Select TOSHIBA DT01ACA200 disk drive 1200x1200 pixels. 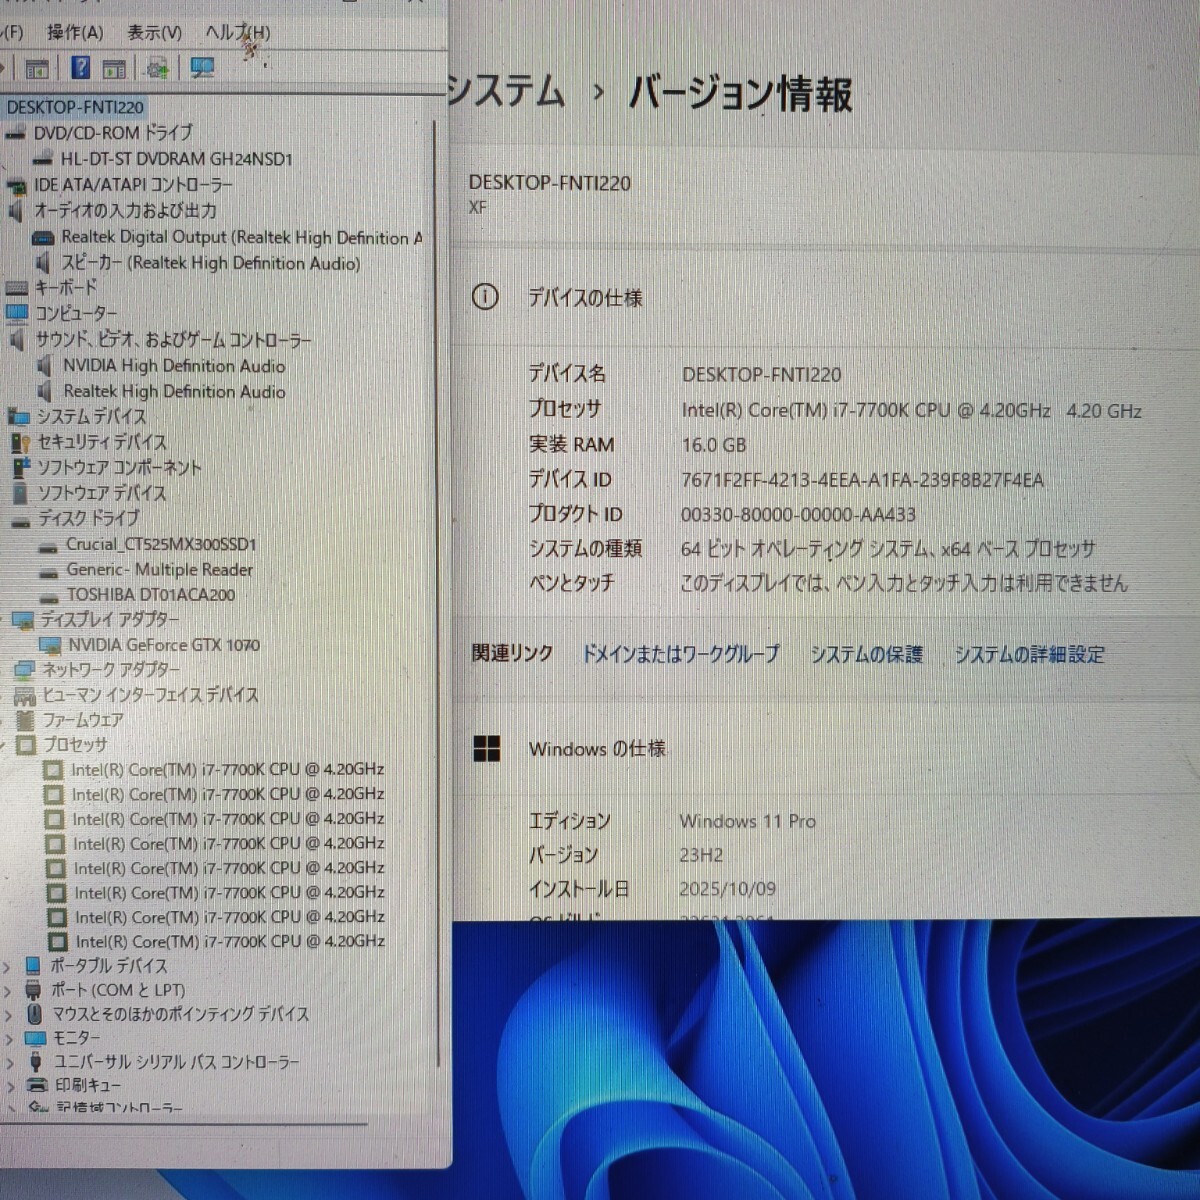[151, 594]
